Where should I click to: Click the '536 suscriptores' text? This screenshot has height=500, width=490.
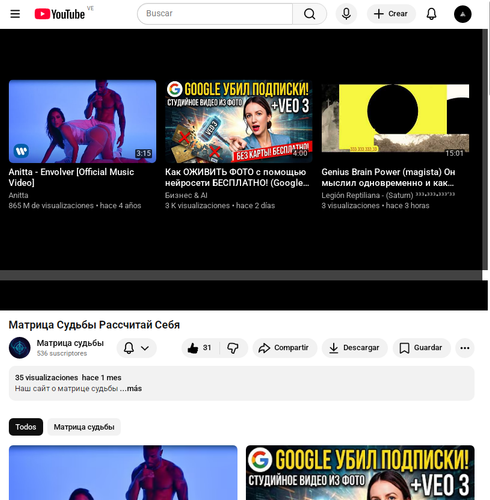tap(62, 353)
